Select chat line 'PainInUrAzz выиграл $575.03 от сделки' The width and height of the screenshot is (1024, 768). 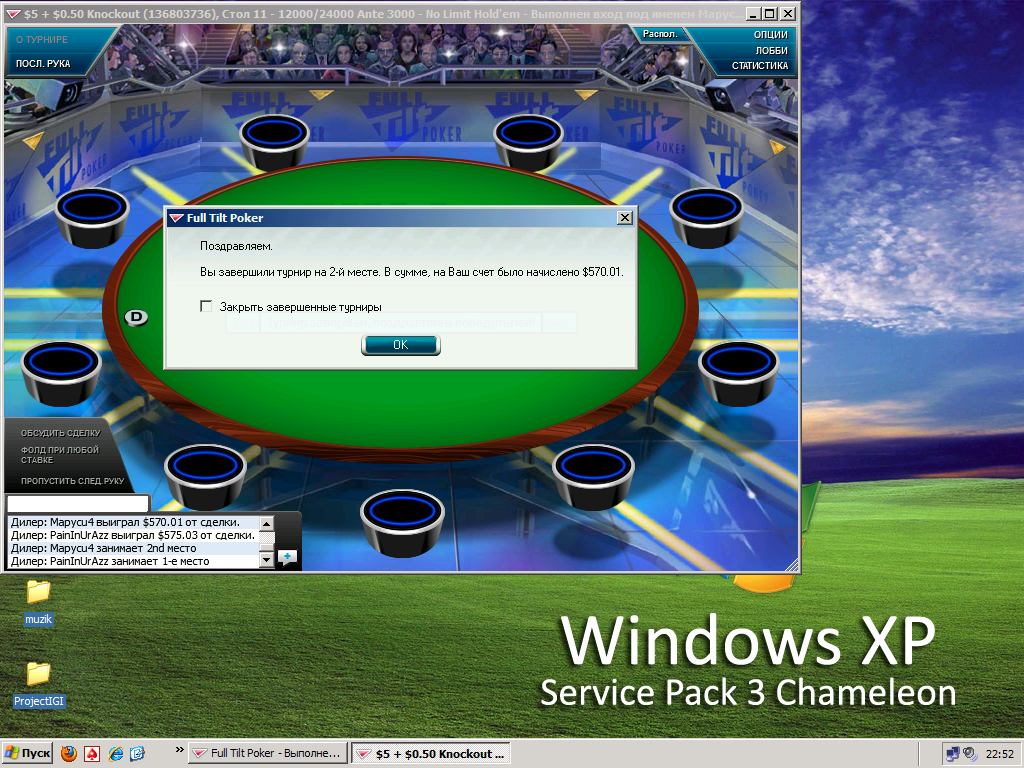[134, 535]
